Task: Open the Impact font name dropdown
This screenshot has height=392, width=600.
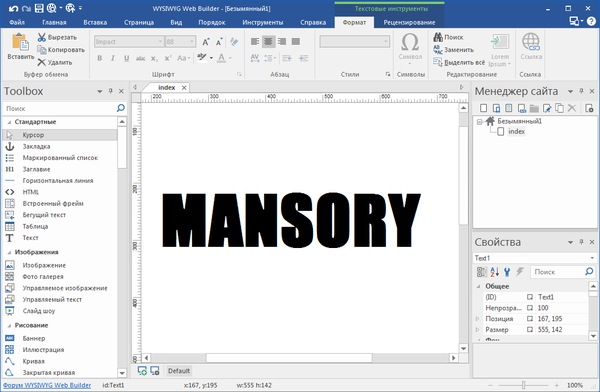Action: [160, 41]
